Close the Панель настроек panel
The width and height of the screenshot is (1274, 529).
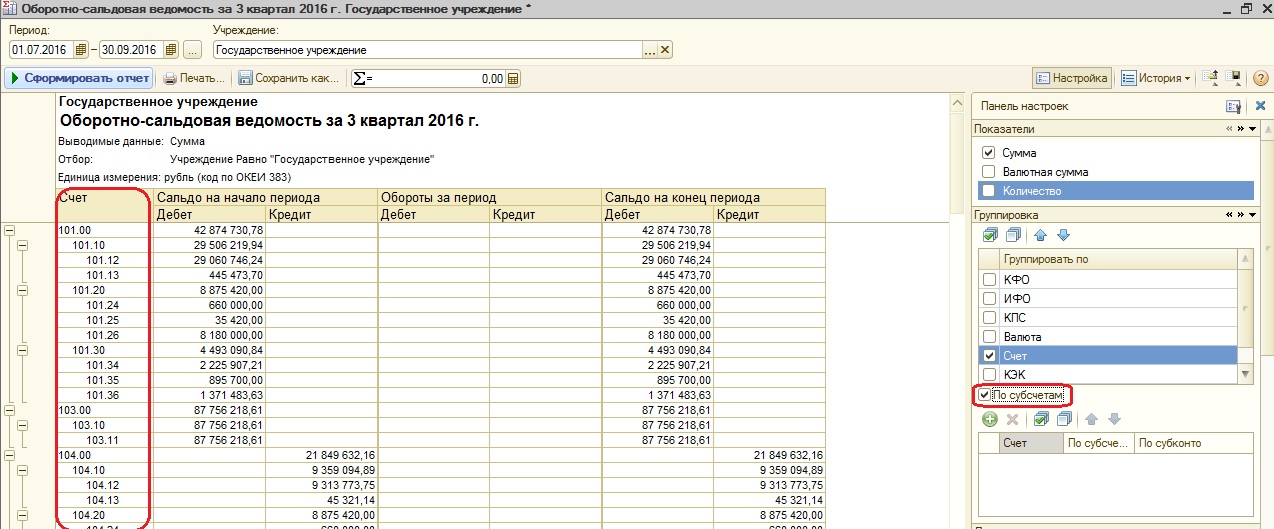click(1260, 106)
